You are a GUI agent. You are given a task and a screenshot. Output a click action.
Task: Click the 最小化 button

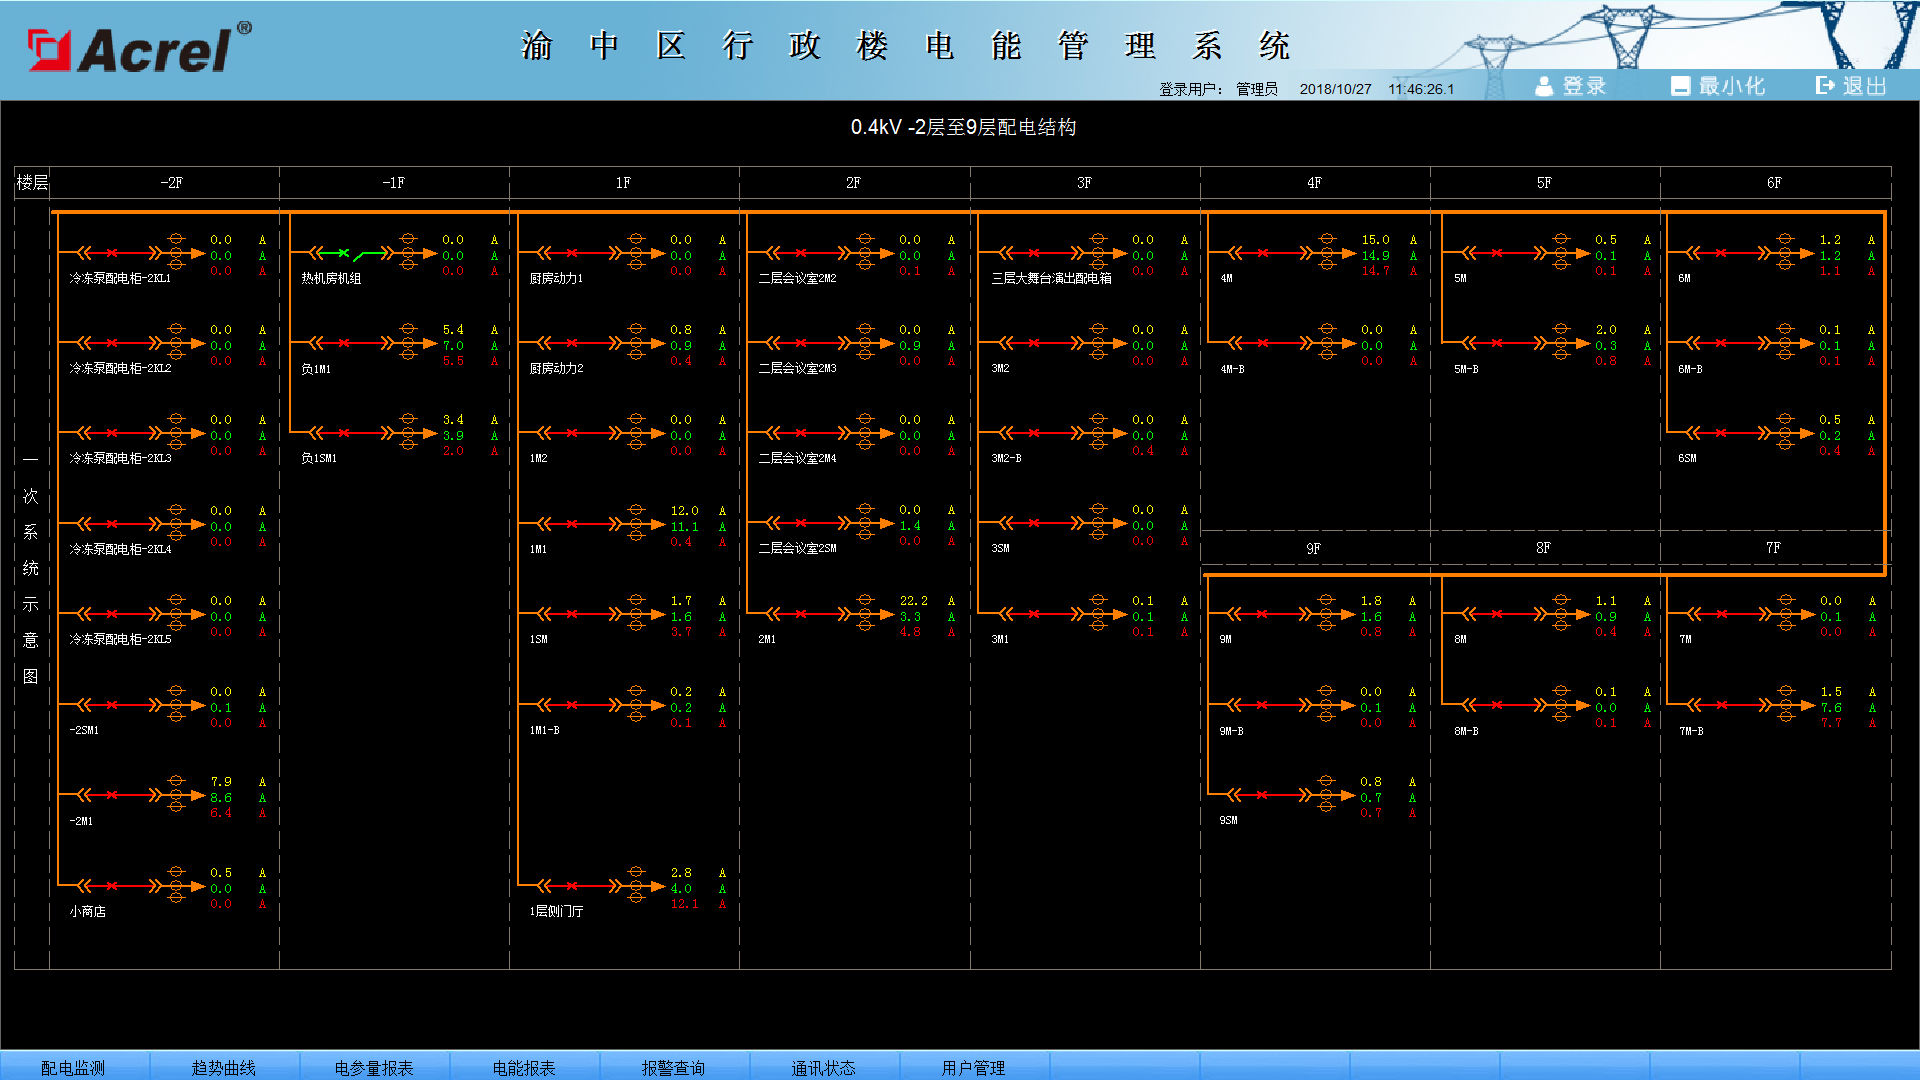[x=1718, y=86]
